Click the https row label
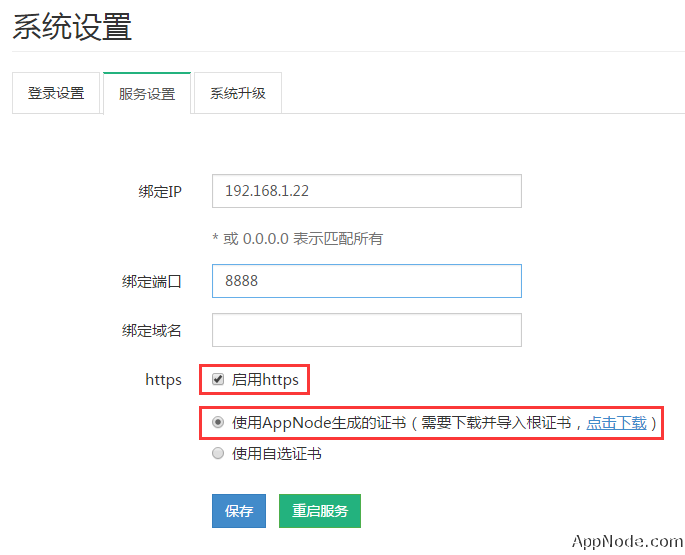The image size is (685, 555). 164,379
